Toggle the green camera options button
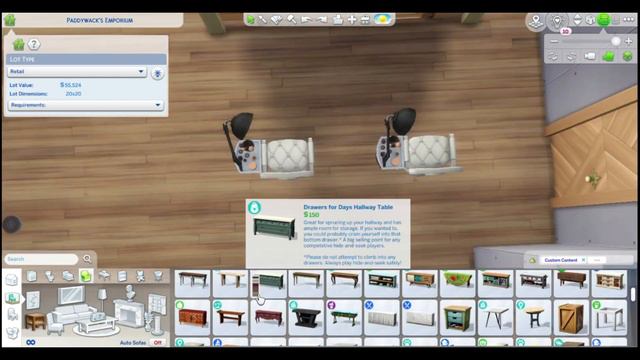This screenshot has width=640, height=360. pyautogui.click(x=604, y=20)
